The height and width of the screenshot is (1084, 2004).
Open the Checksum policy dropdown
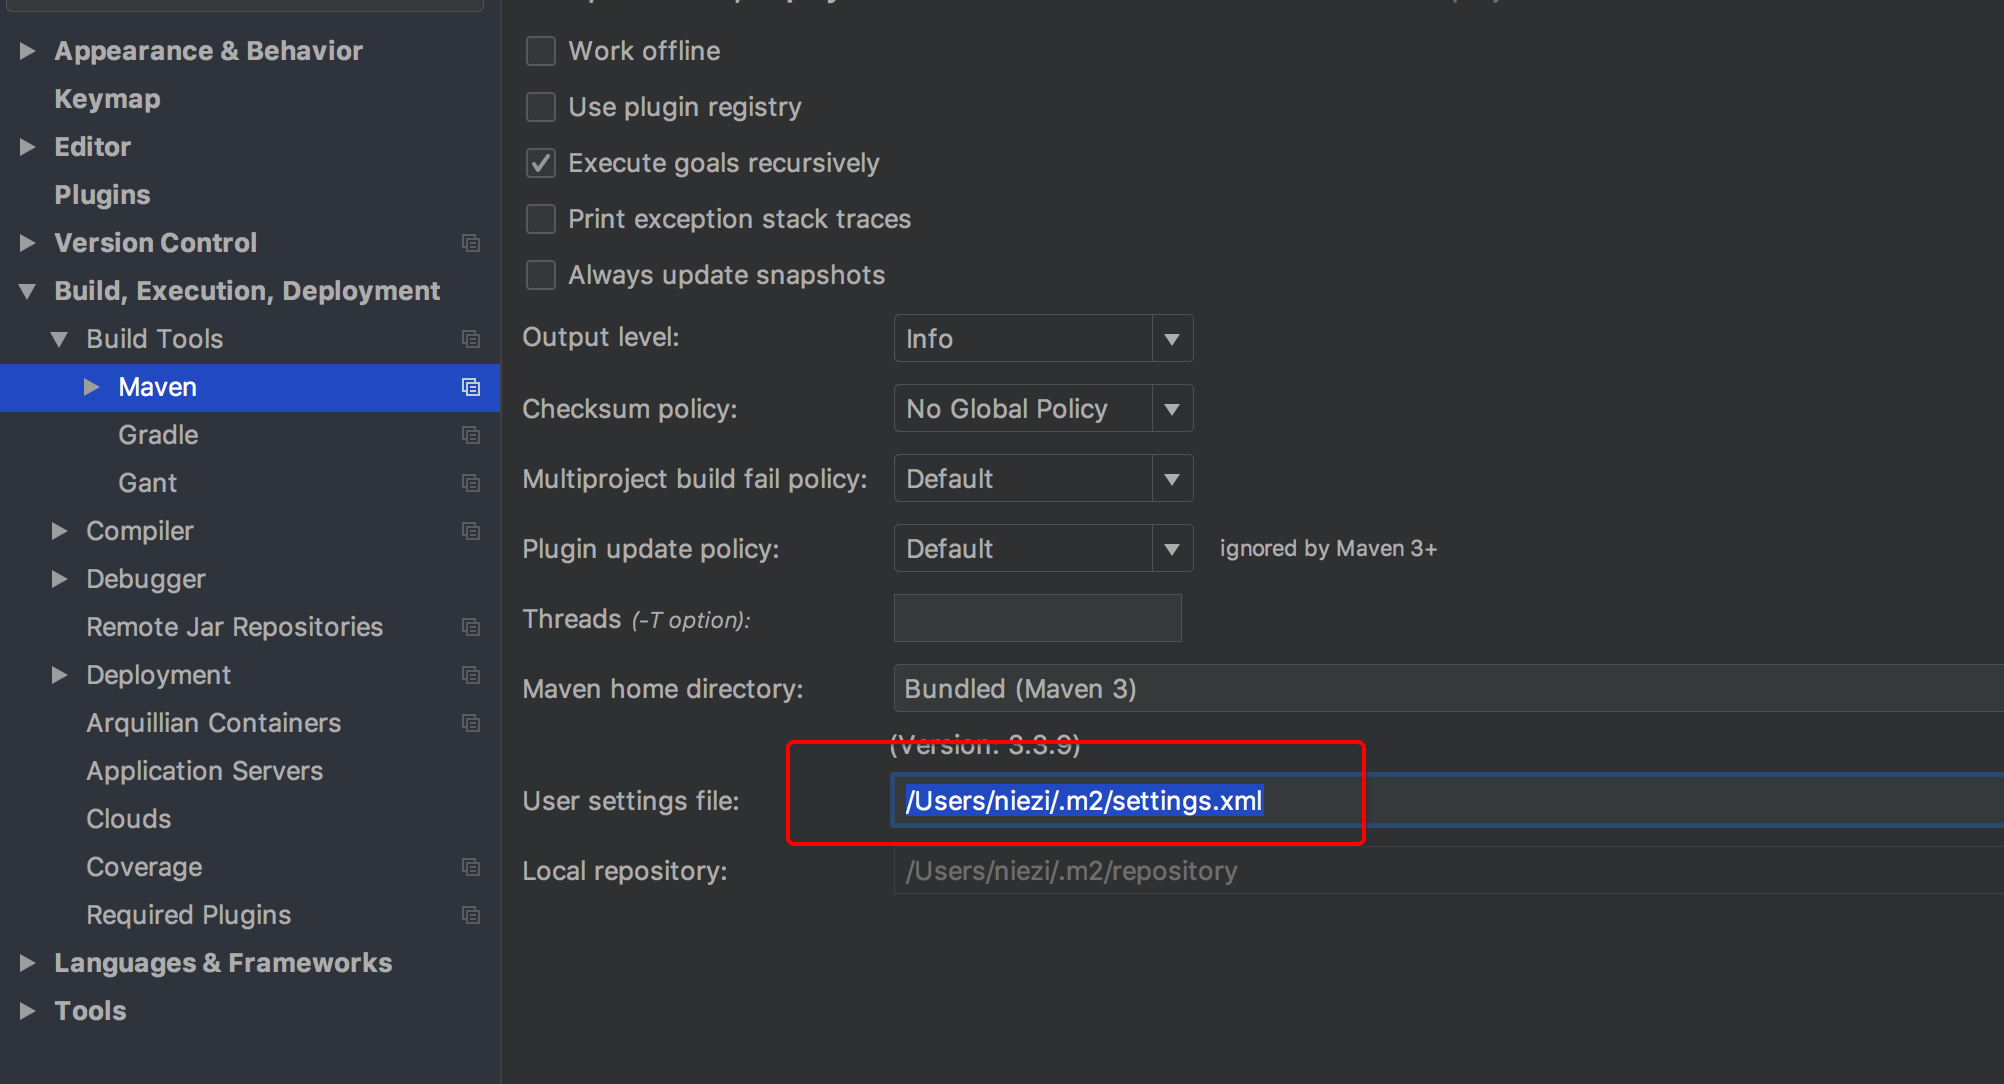[x=1042, y=409]
